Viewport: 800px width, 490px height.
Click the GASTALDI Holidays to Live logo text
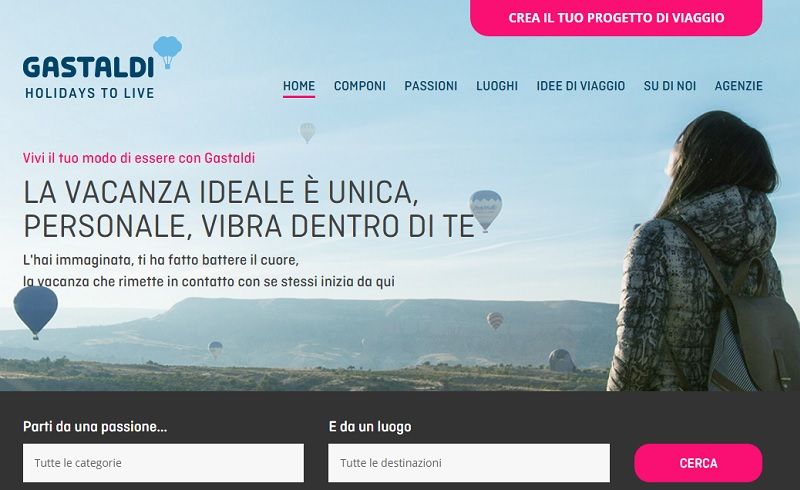tap(89, 77)
